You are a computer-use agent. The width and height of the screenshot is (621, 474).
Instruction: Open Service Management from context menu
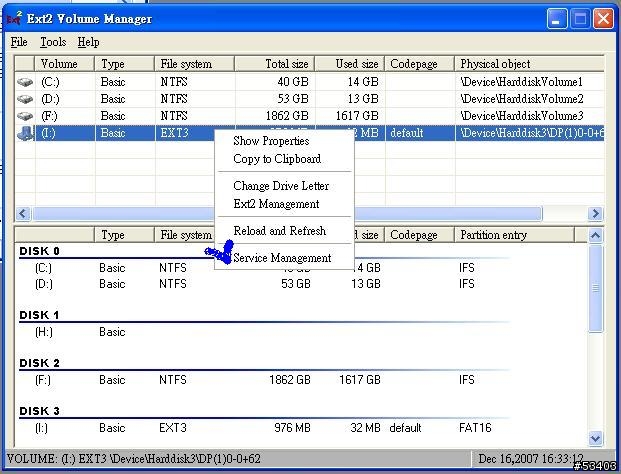[282, 258]
